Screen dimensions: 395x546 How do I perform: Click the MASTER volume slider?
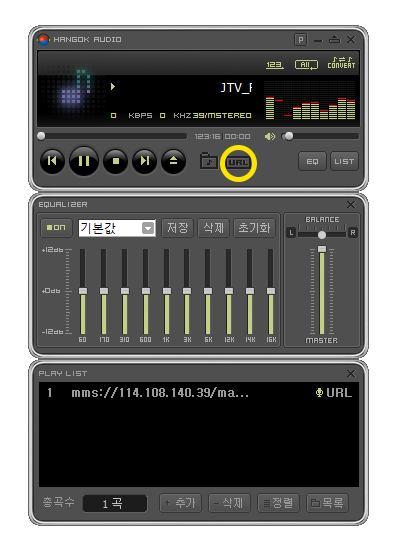pyautogui.click(x=322, y=291)
